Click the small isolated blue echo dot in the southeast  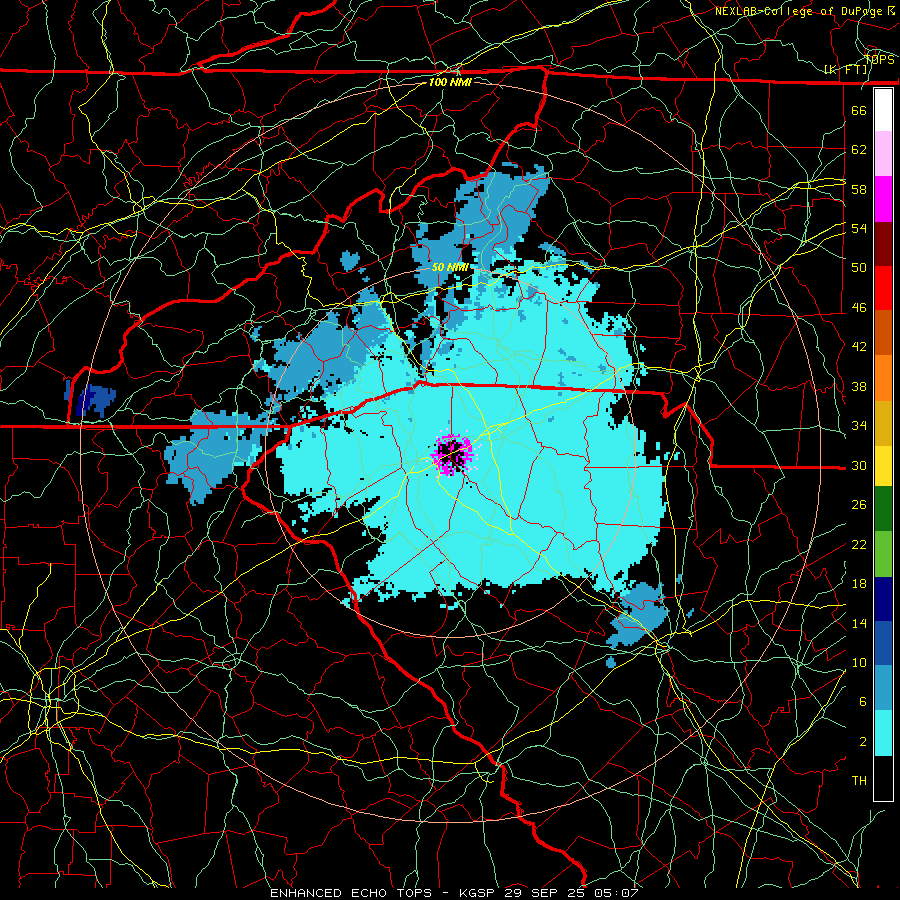click(611, 663)
